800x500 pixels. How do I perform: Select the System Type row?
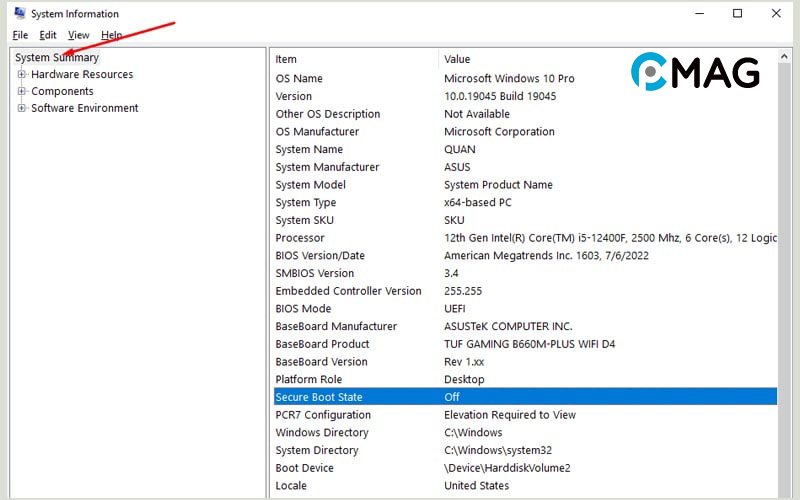point(526,203)
